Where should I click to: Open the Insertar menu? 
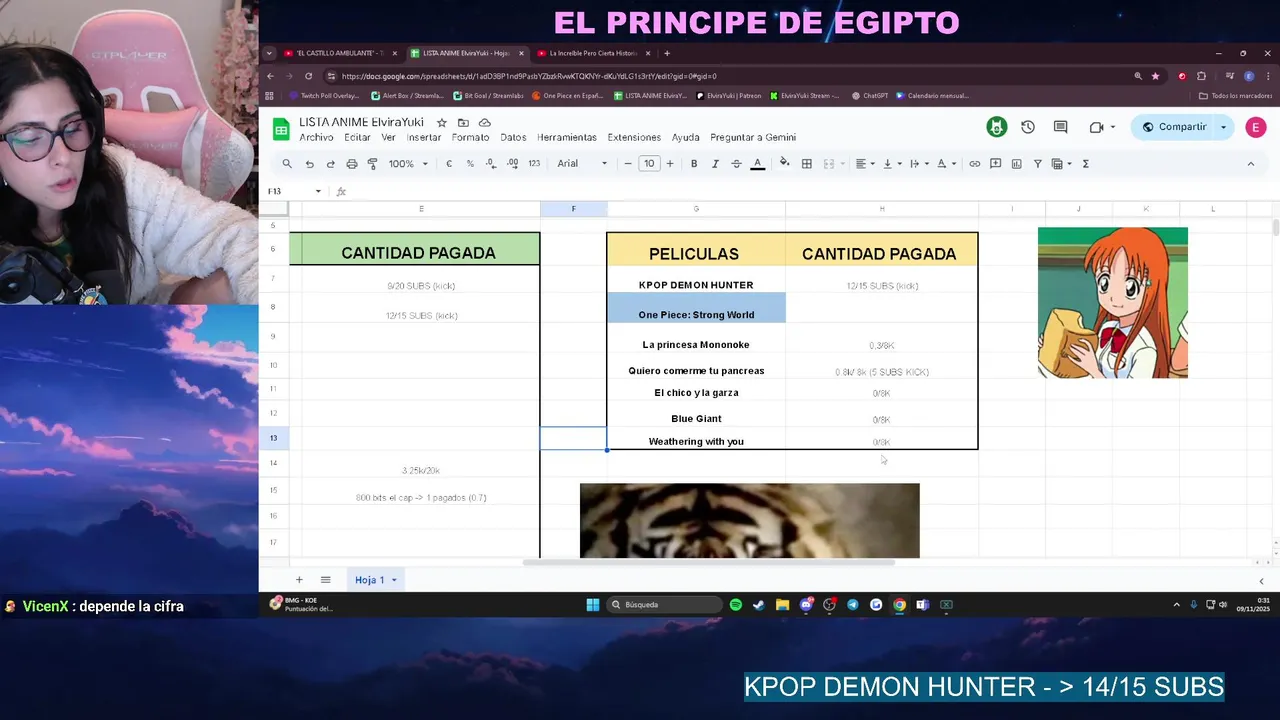tap(424, 137)
